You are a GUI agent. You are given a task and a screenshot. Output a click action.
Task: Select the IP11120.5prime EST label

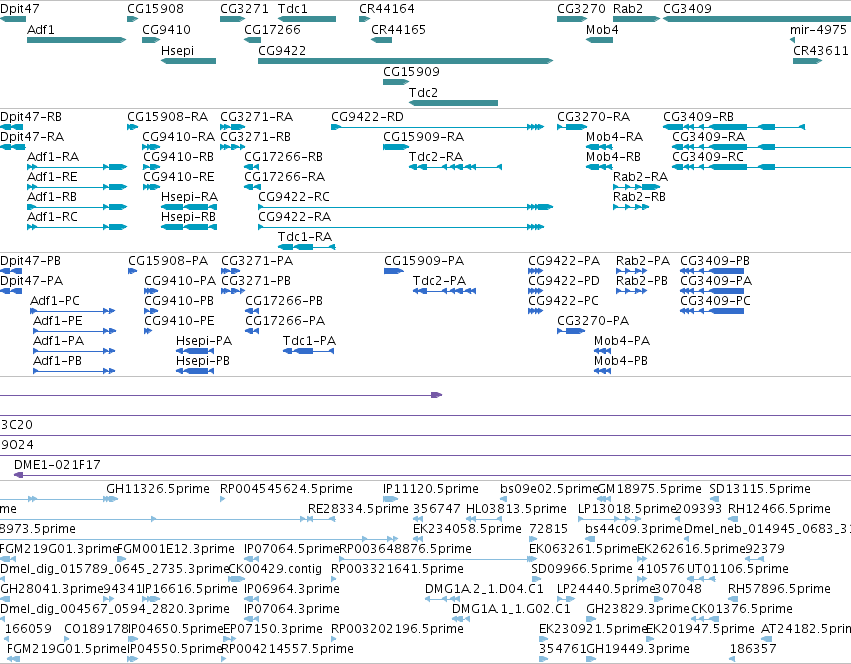coord(430,489)
